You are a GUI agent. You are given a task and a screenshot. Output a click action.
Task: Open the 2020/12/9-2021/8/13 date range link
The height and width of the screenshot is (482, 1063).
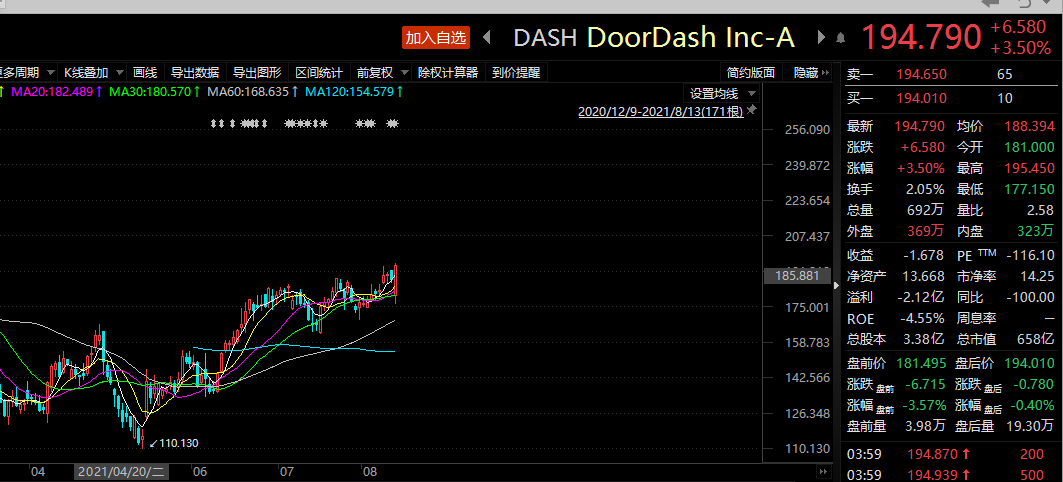pyautogui.click(x=661, y=111)
